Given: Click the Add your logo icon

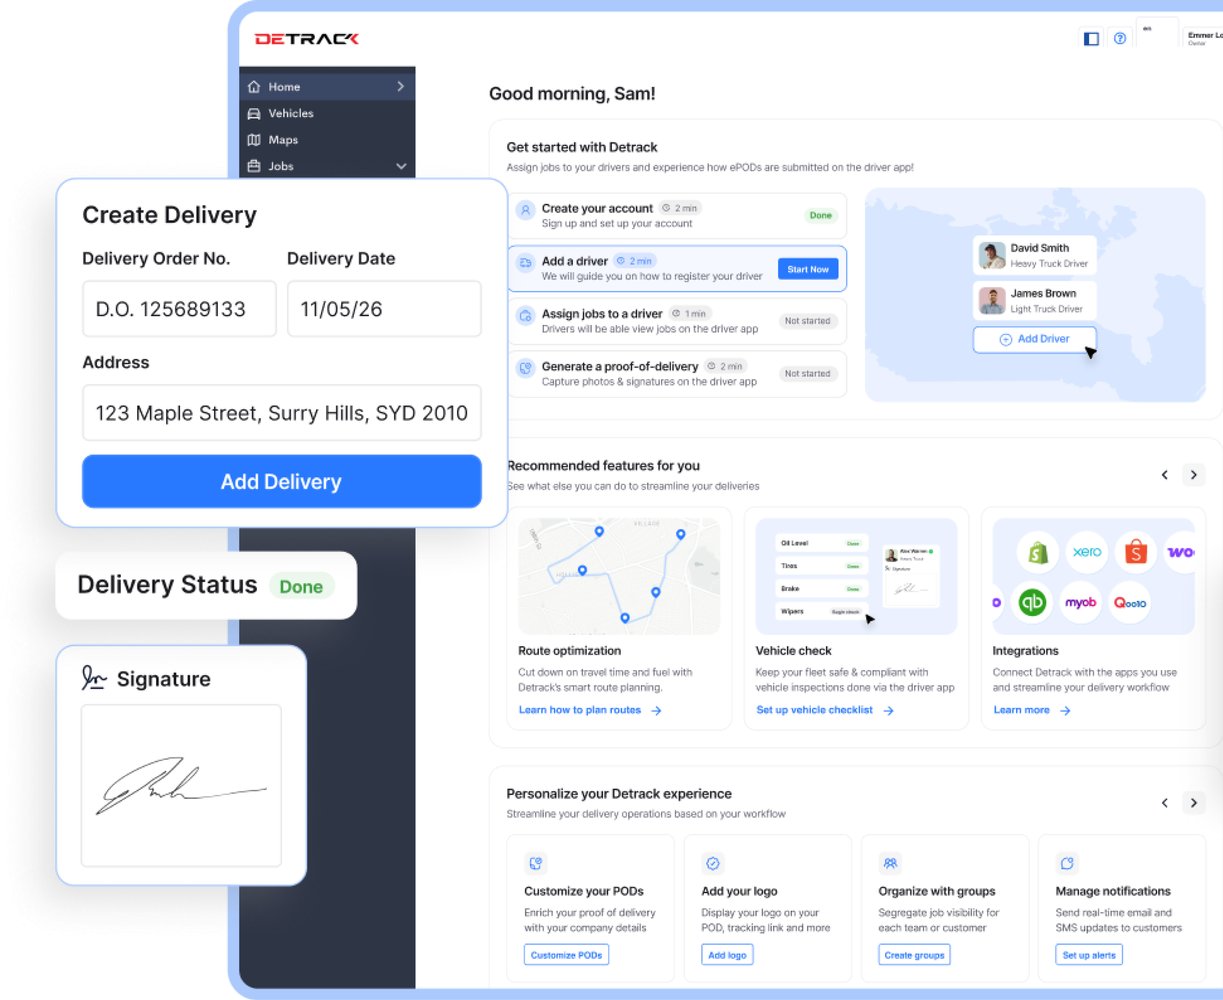Looking at the screenshot, I should coord(713,863).
